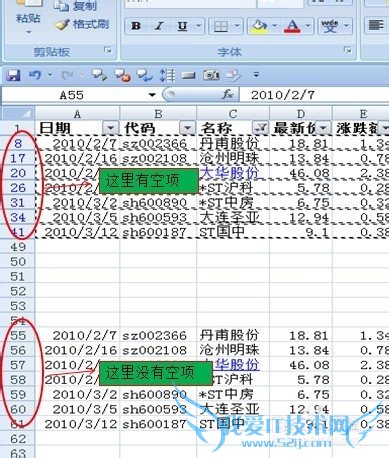Click the row sort arrows icon
389x458 pixels.
pyautogui.click(x=167, y=75)
